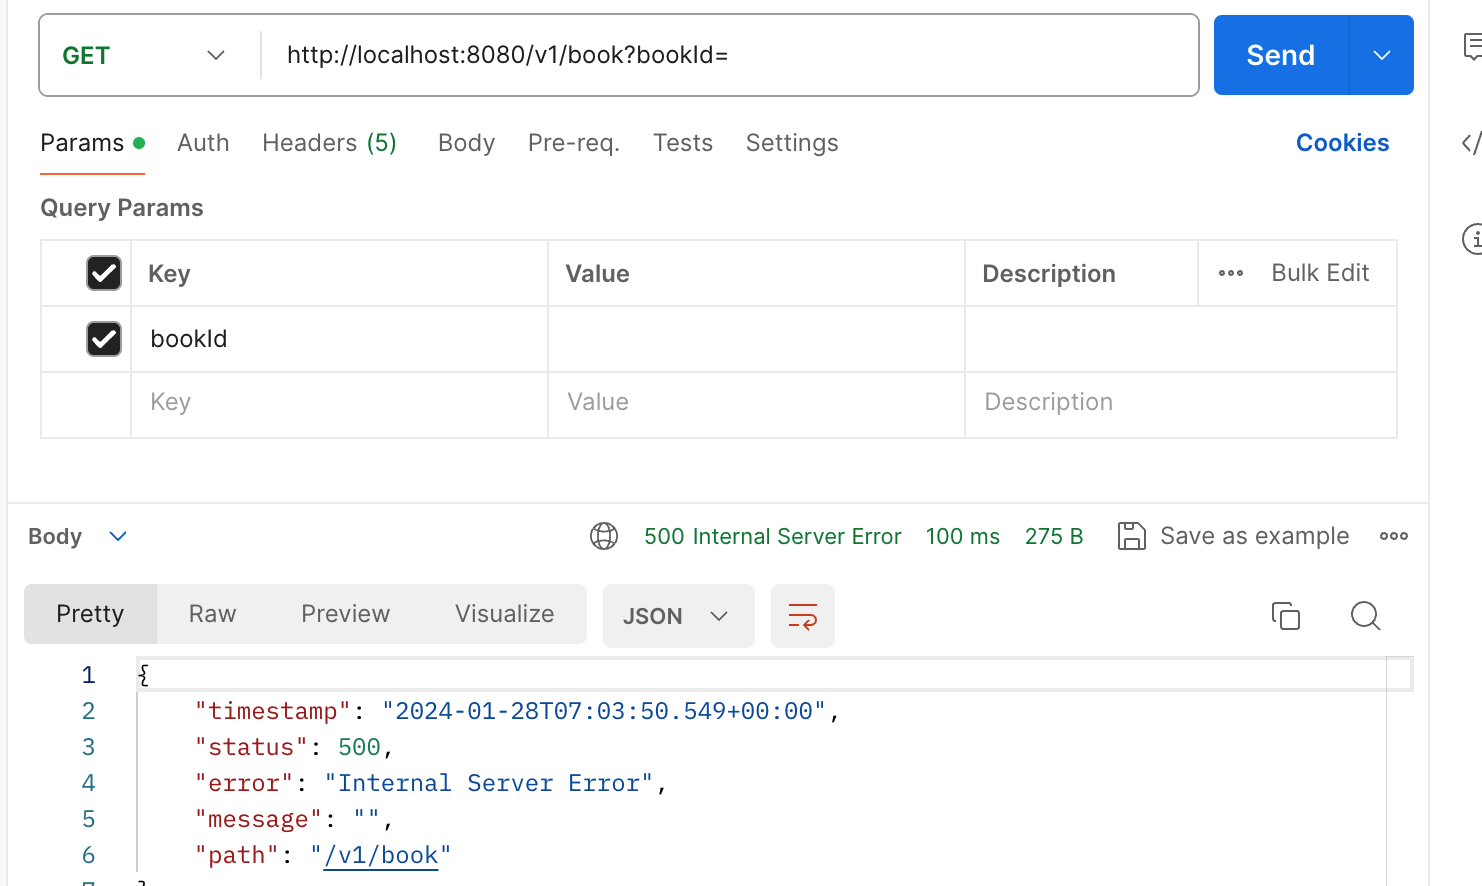Open the Headers (5) tab
The height and width of the screenshot is (886, 1482).
[329, 143]
